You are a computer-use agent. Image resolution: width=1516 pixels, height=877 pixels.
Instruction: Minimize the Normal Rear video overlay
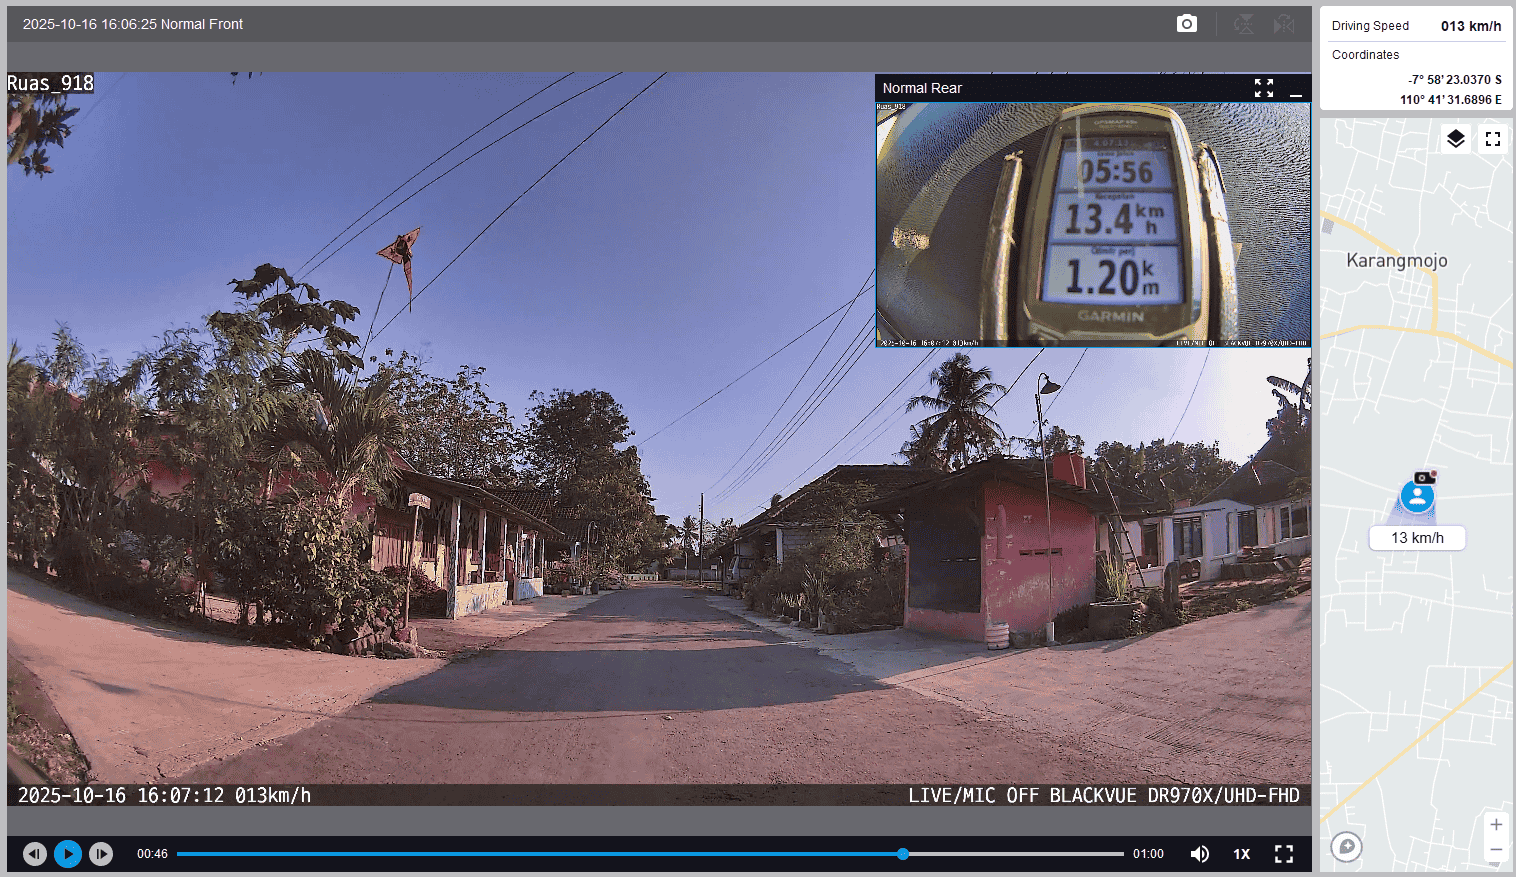point(1296,89)
